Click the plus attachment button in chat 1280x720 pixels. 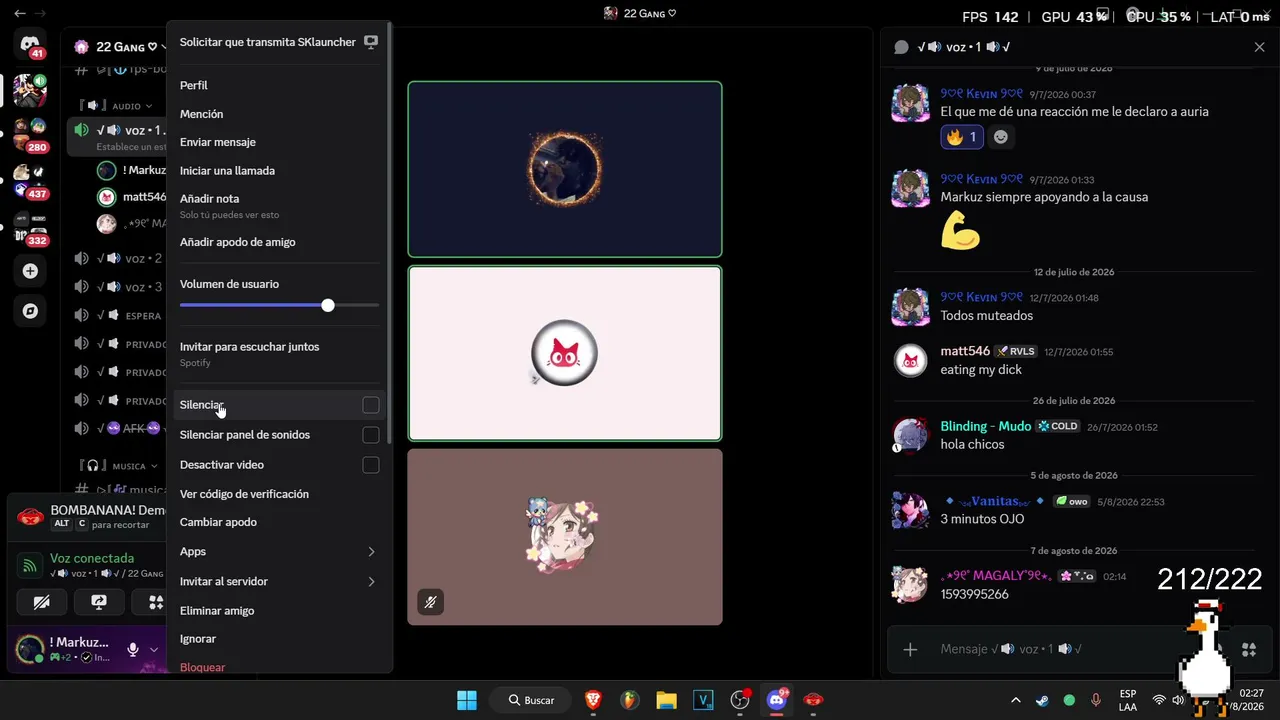(910, 650)
